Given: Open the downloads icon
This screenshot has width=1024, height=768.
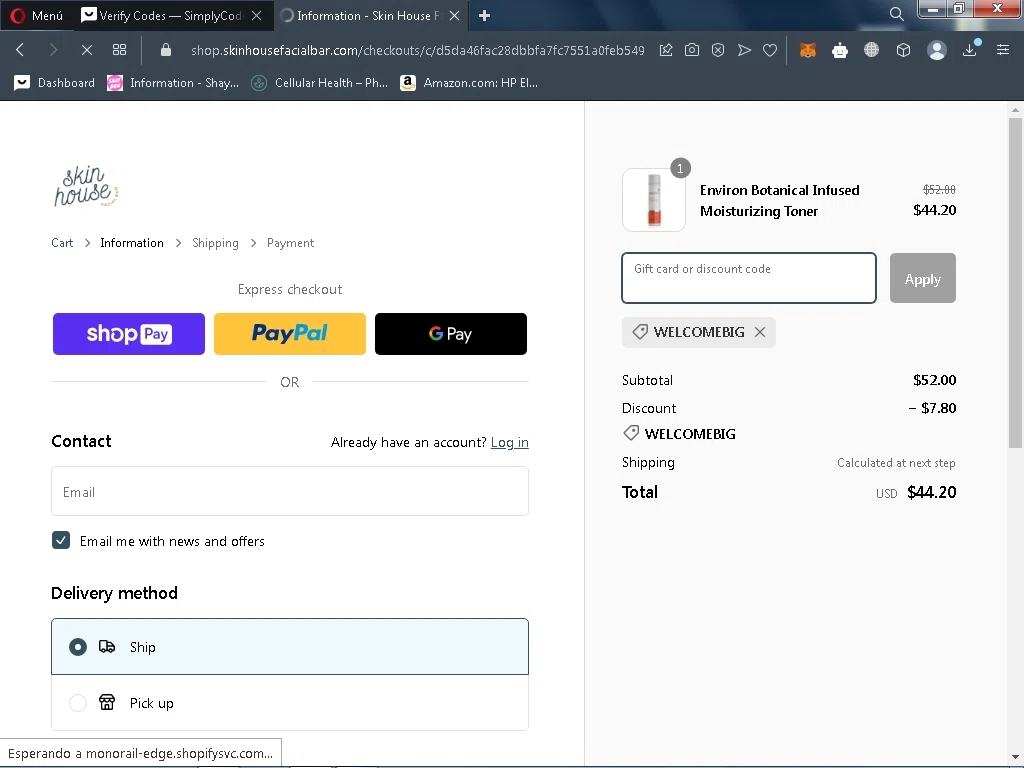Looking at the screenshot, I should pos(970,50).
